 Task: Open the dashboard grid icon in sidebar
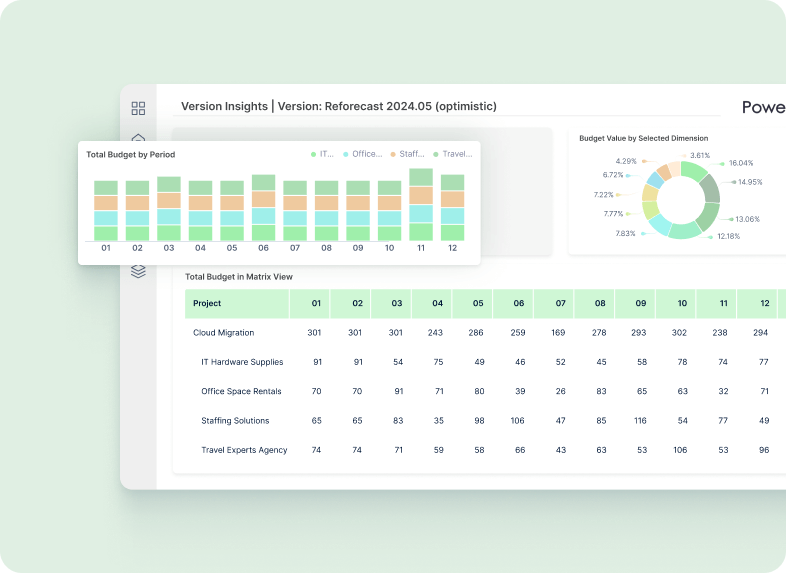point(138,108)
